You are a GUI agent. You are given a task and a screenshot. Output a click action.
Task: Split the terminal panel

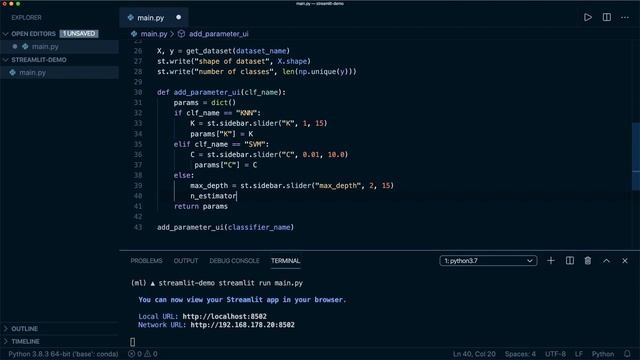[570, 260]
